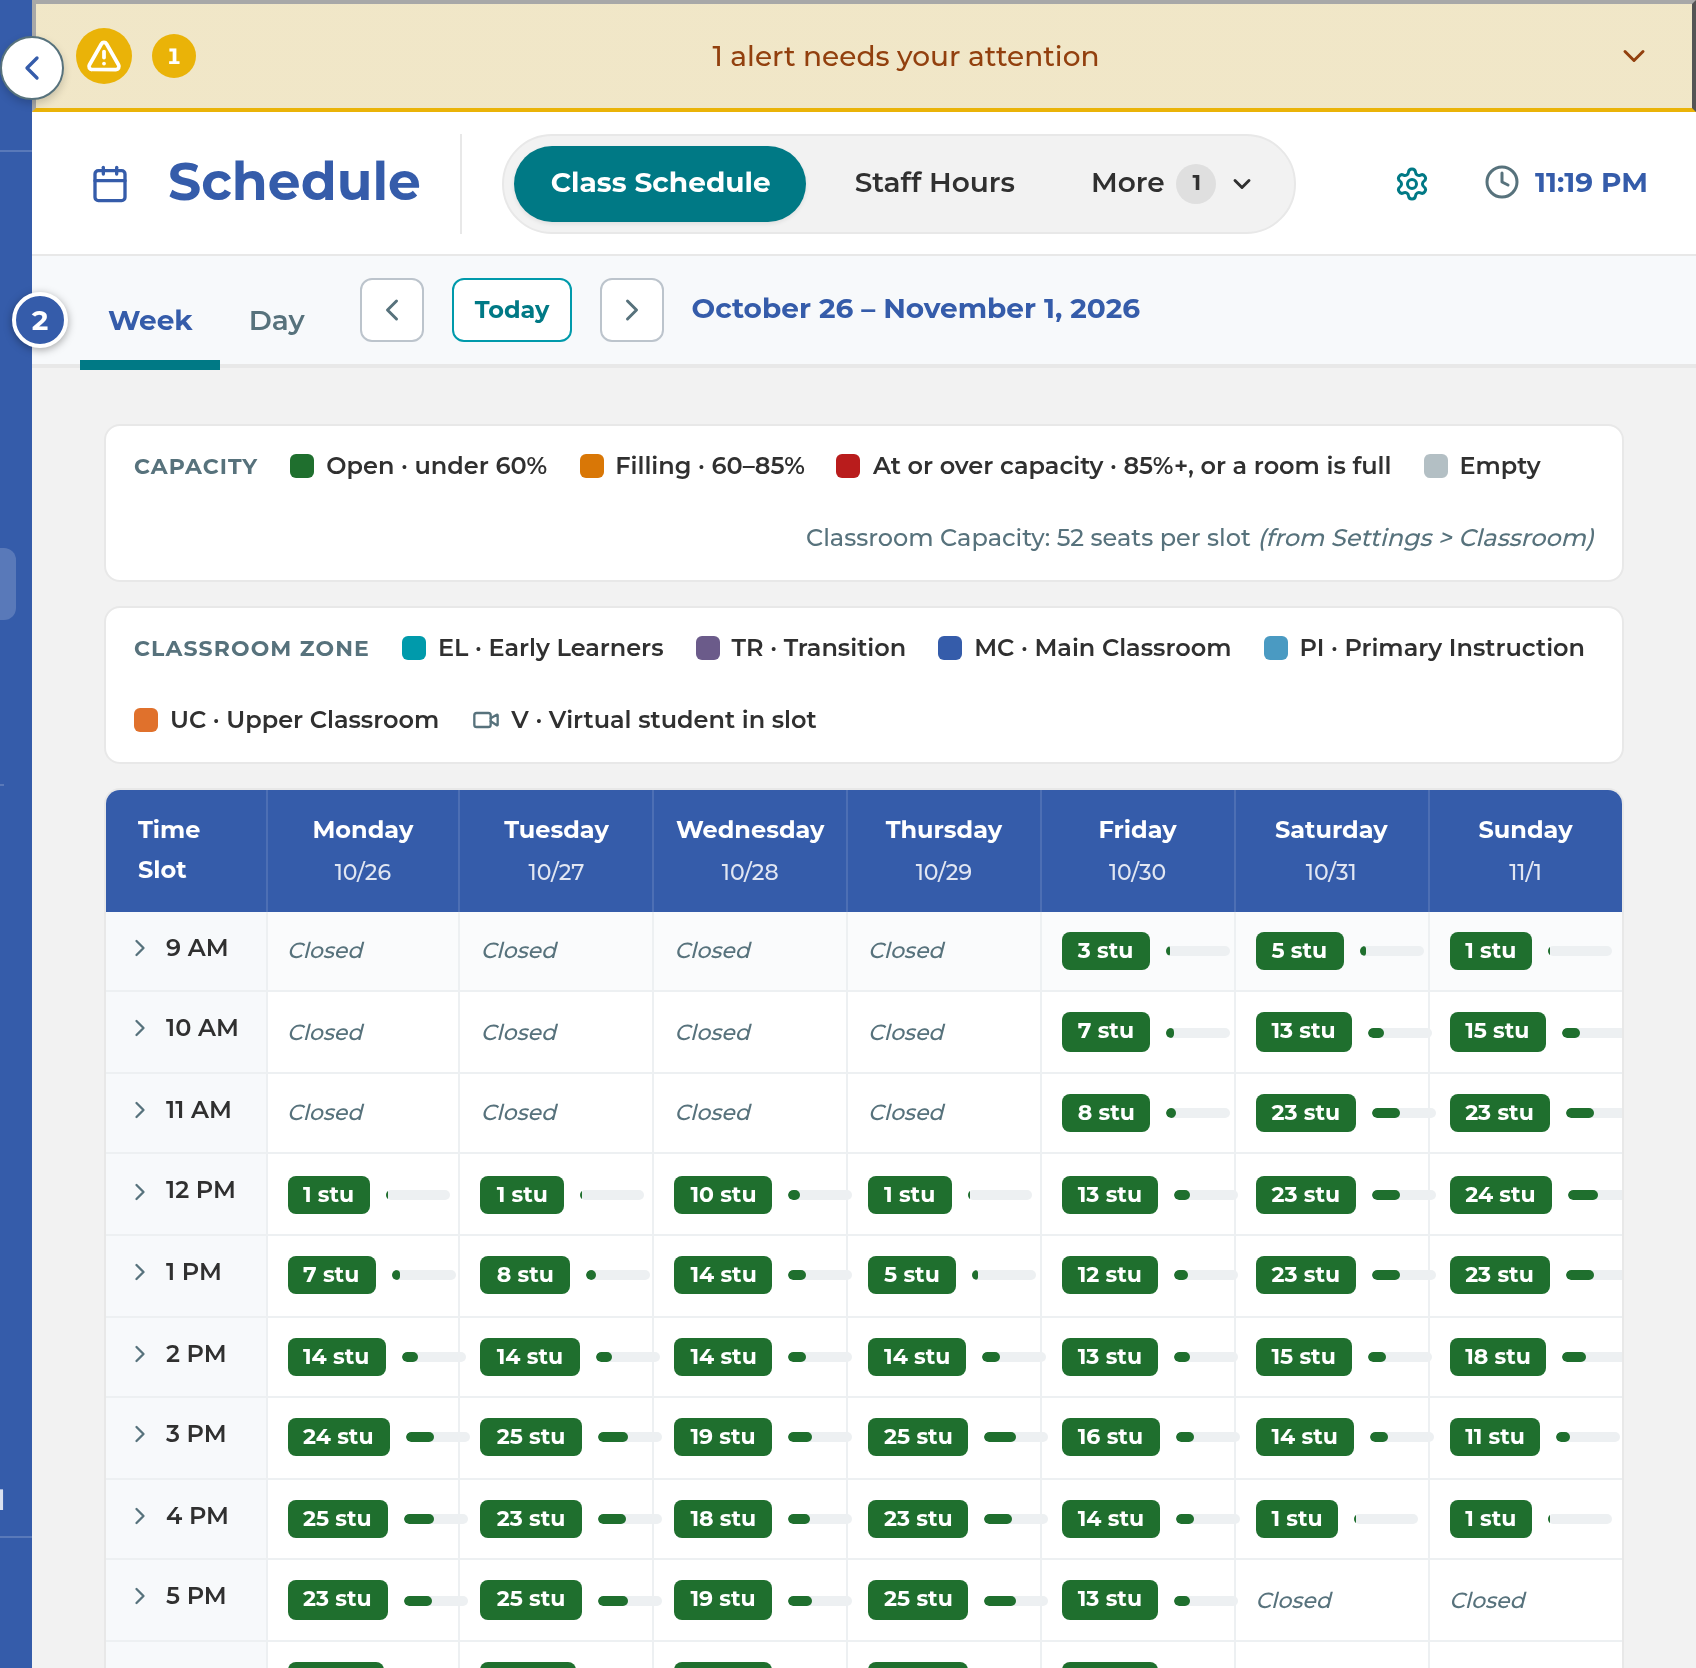Open Tuesday 4 PM 23 stu badge

[x=531, y=1519]
